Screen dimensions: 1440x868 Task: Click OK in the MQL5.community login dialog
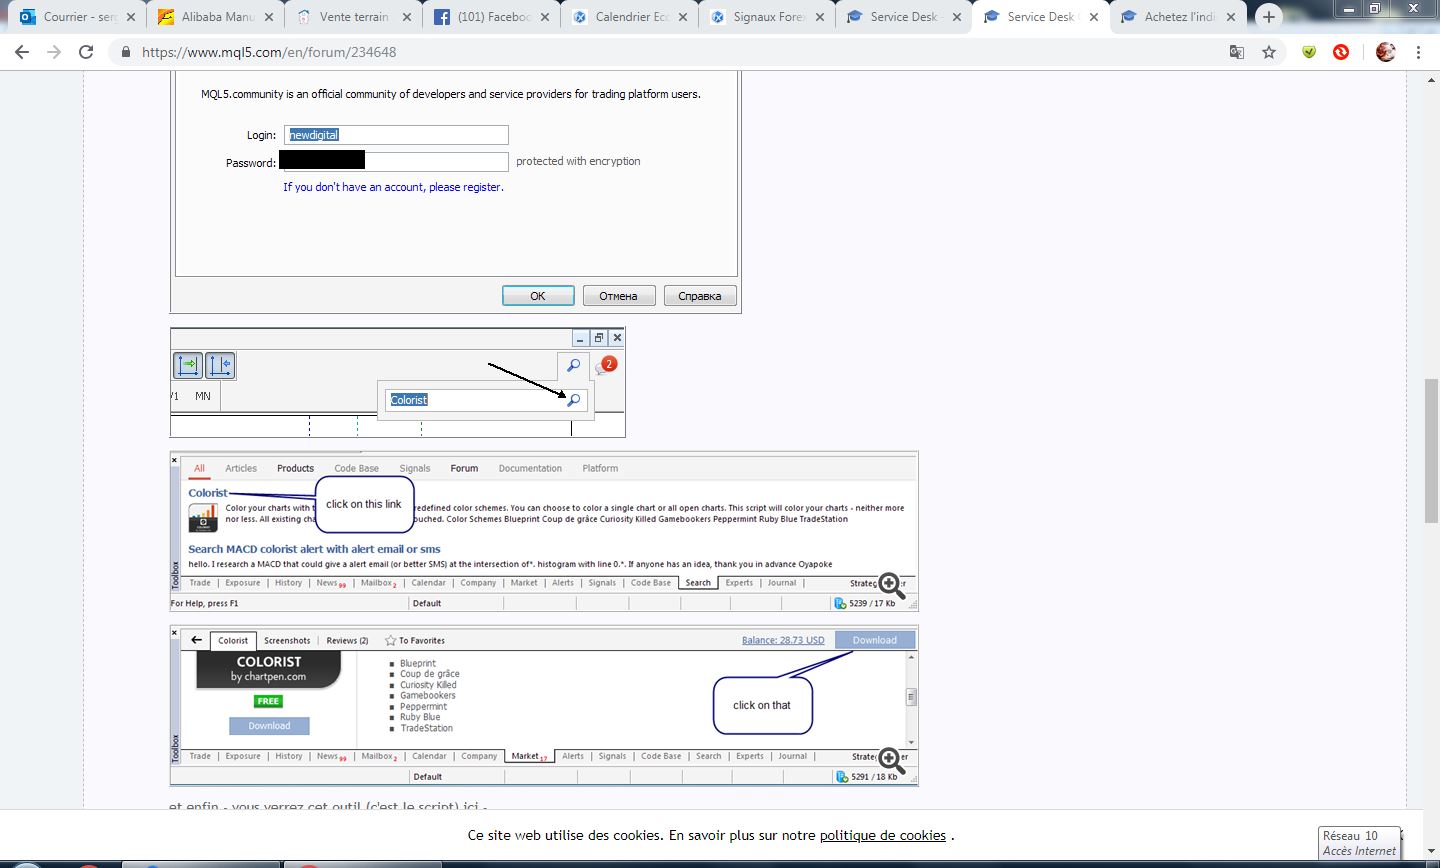coord(538,296)
